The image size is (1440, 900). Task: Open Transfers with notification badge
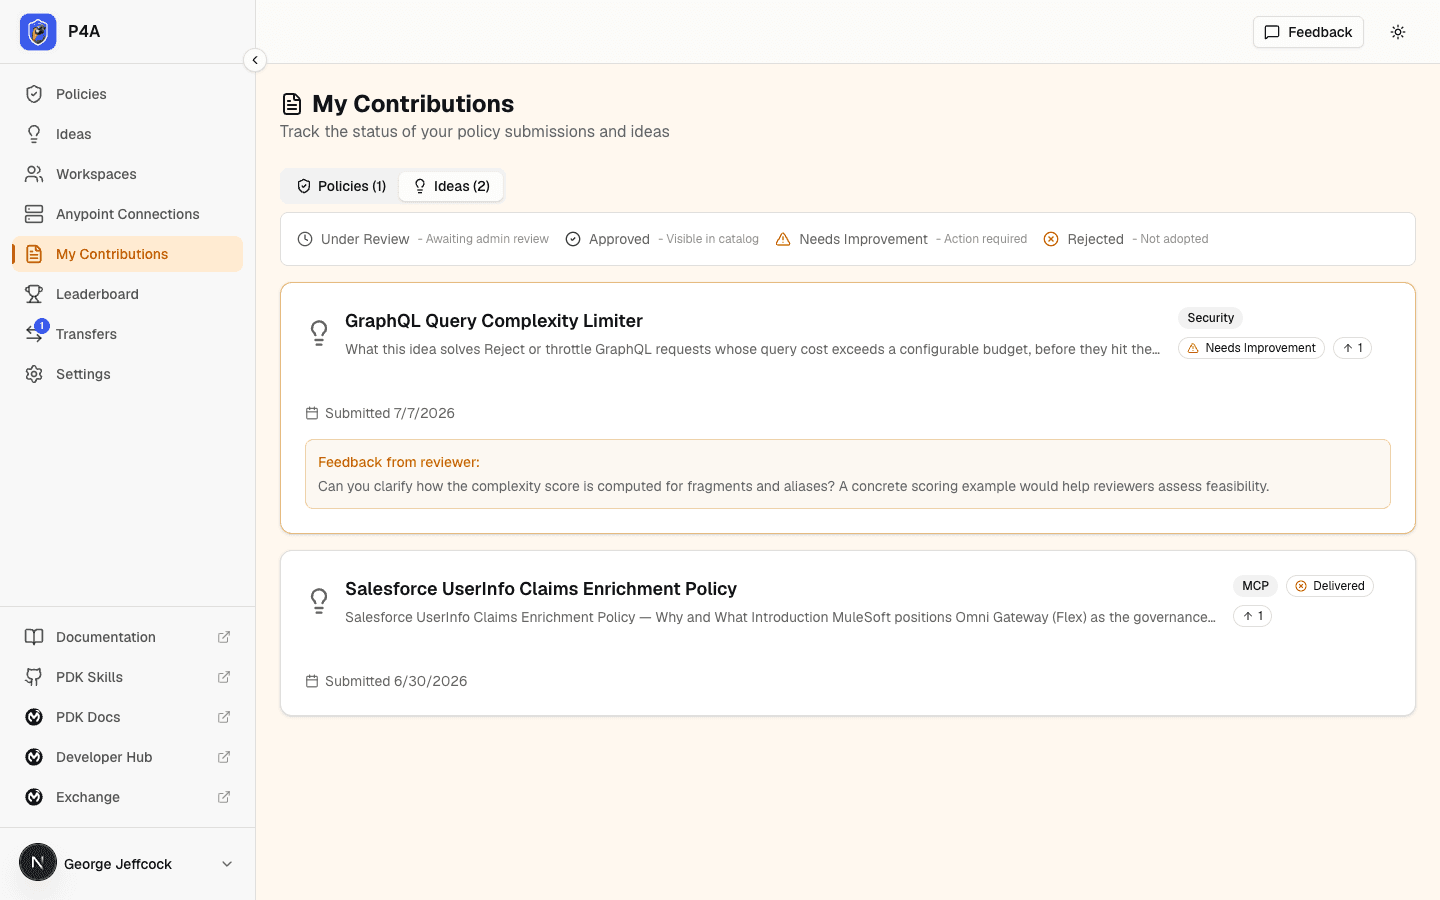127,334
